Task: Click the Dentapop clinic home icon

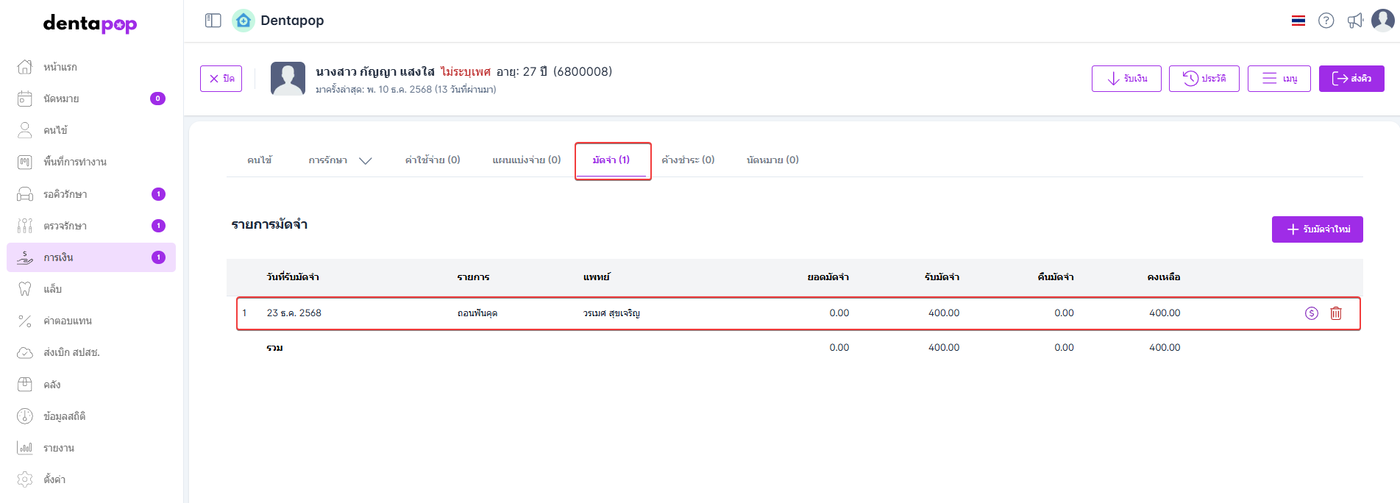Action: click(243, 20)
